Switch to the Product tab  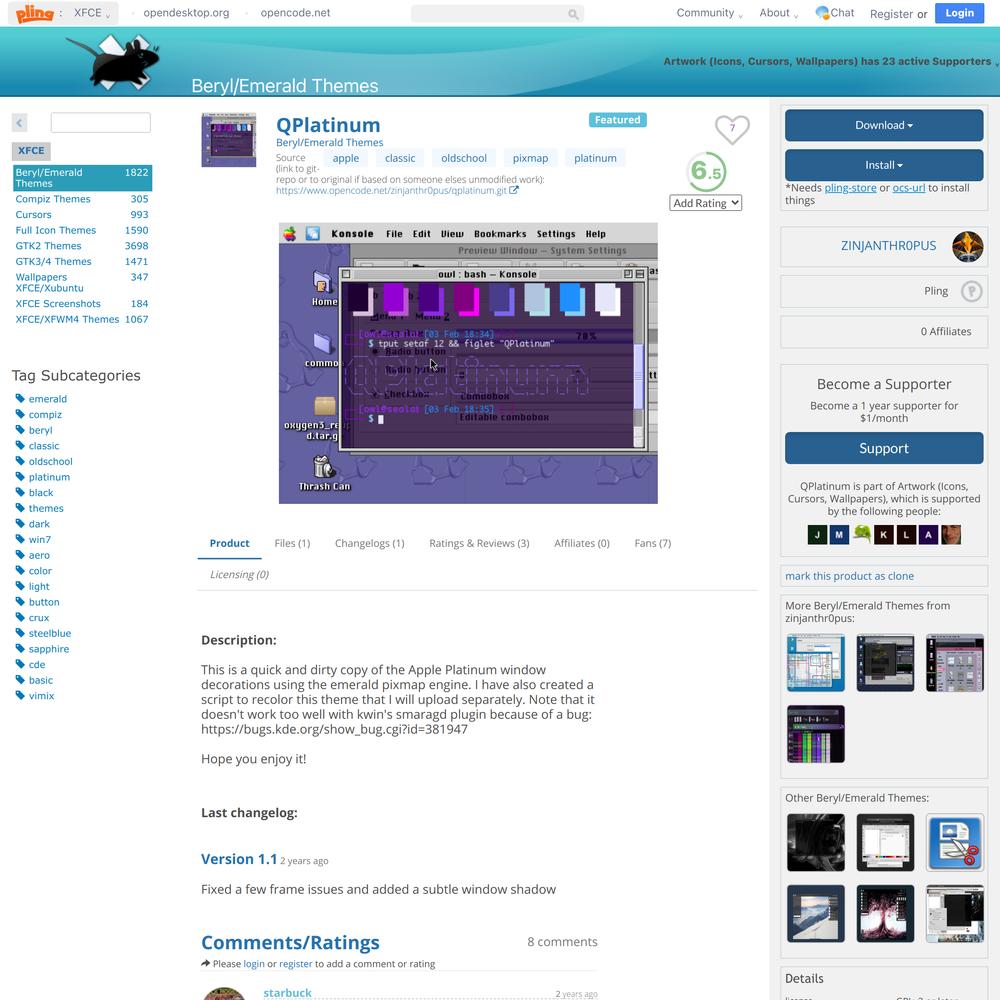coord(230,543)
